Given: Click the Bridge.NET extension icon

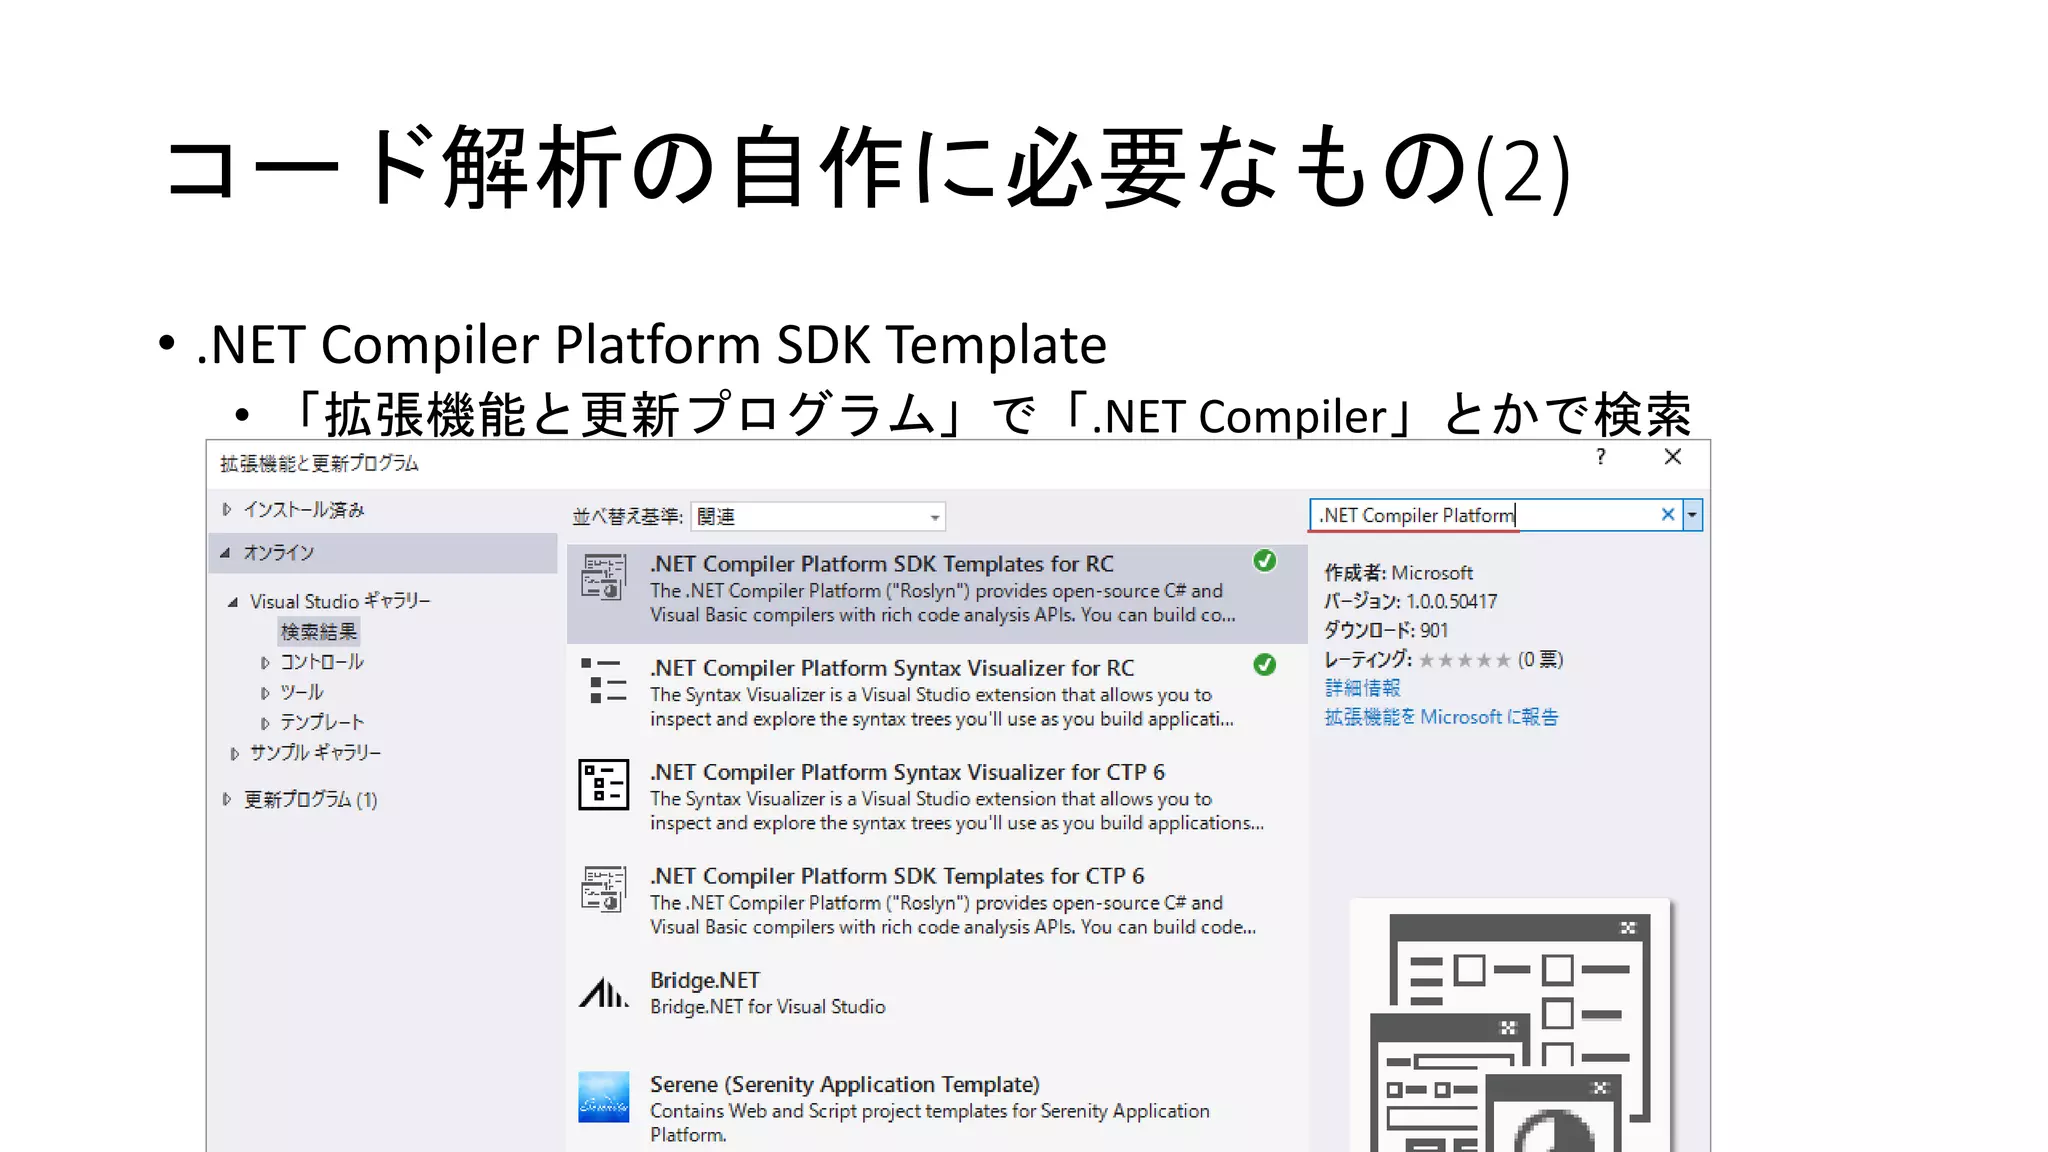Looking at the screenshot, I should point(604,993).
